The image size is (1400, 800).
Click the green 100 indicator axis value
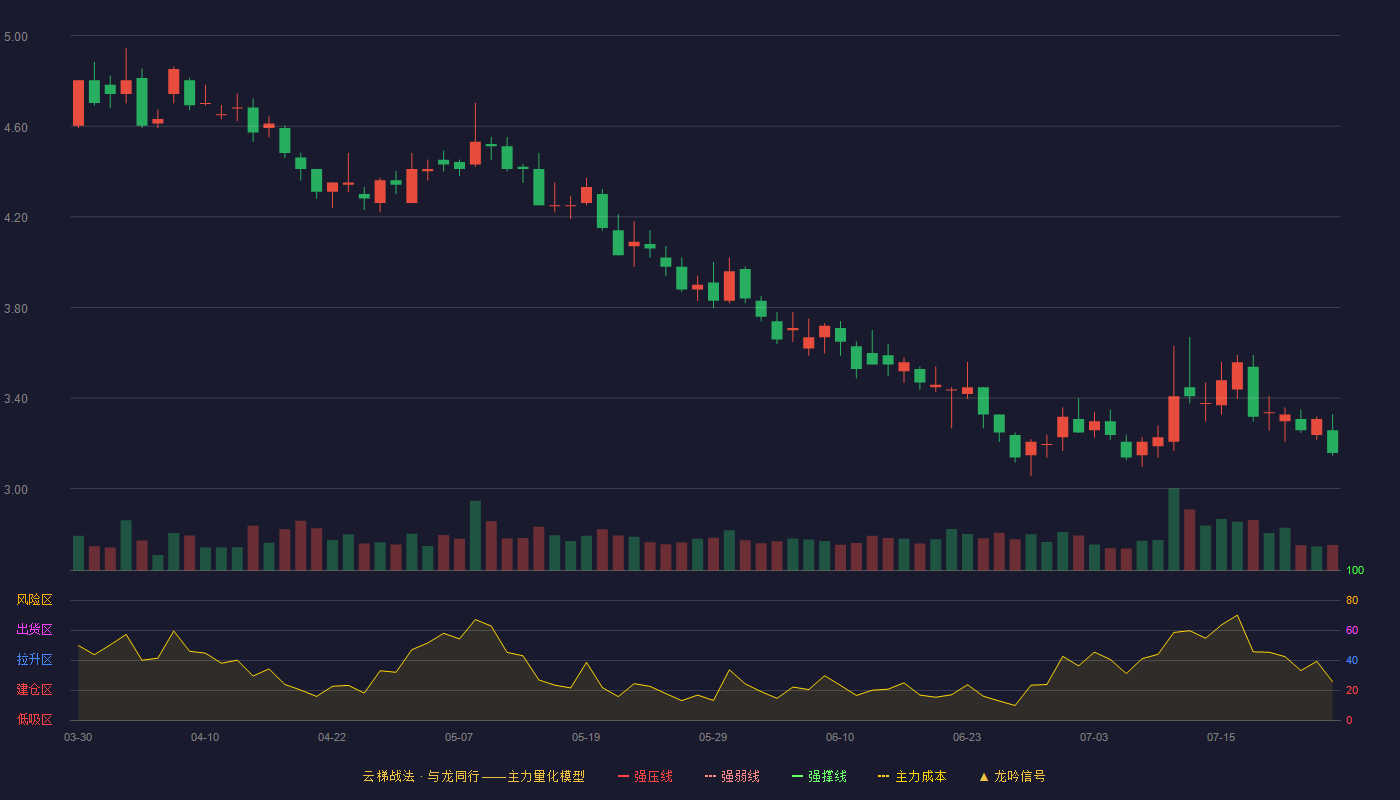tap(1355, 571)
